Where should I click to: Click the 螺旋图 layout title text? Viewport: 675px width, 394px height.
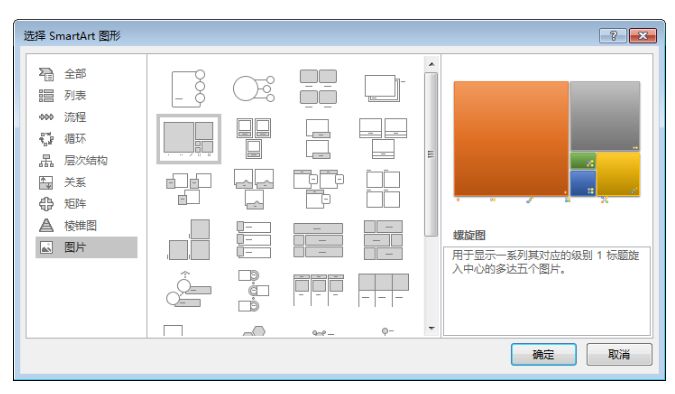pos(469,235)
